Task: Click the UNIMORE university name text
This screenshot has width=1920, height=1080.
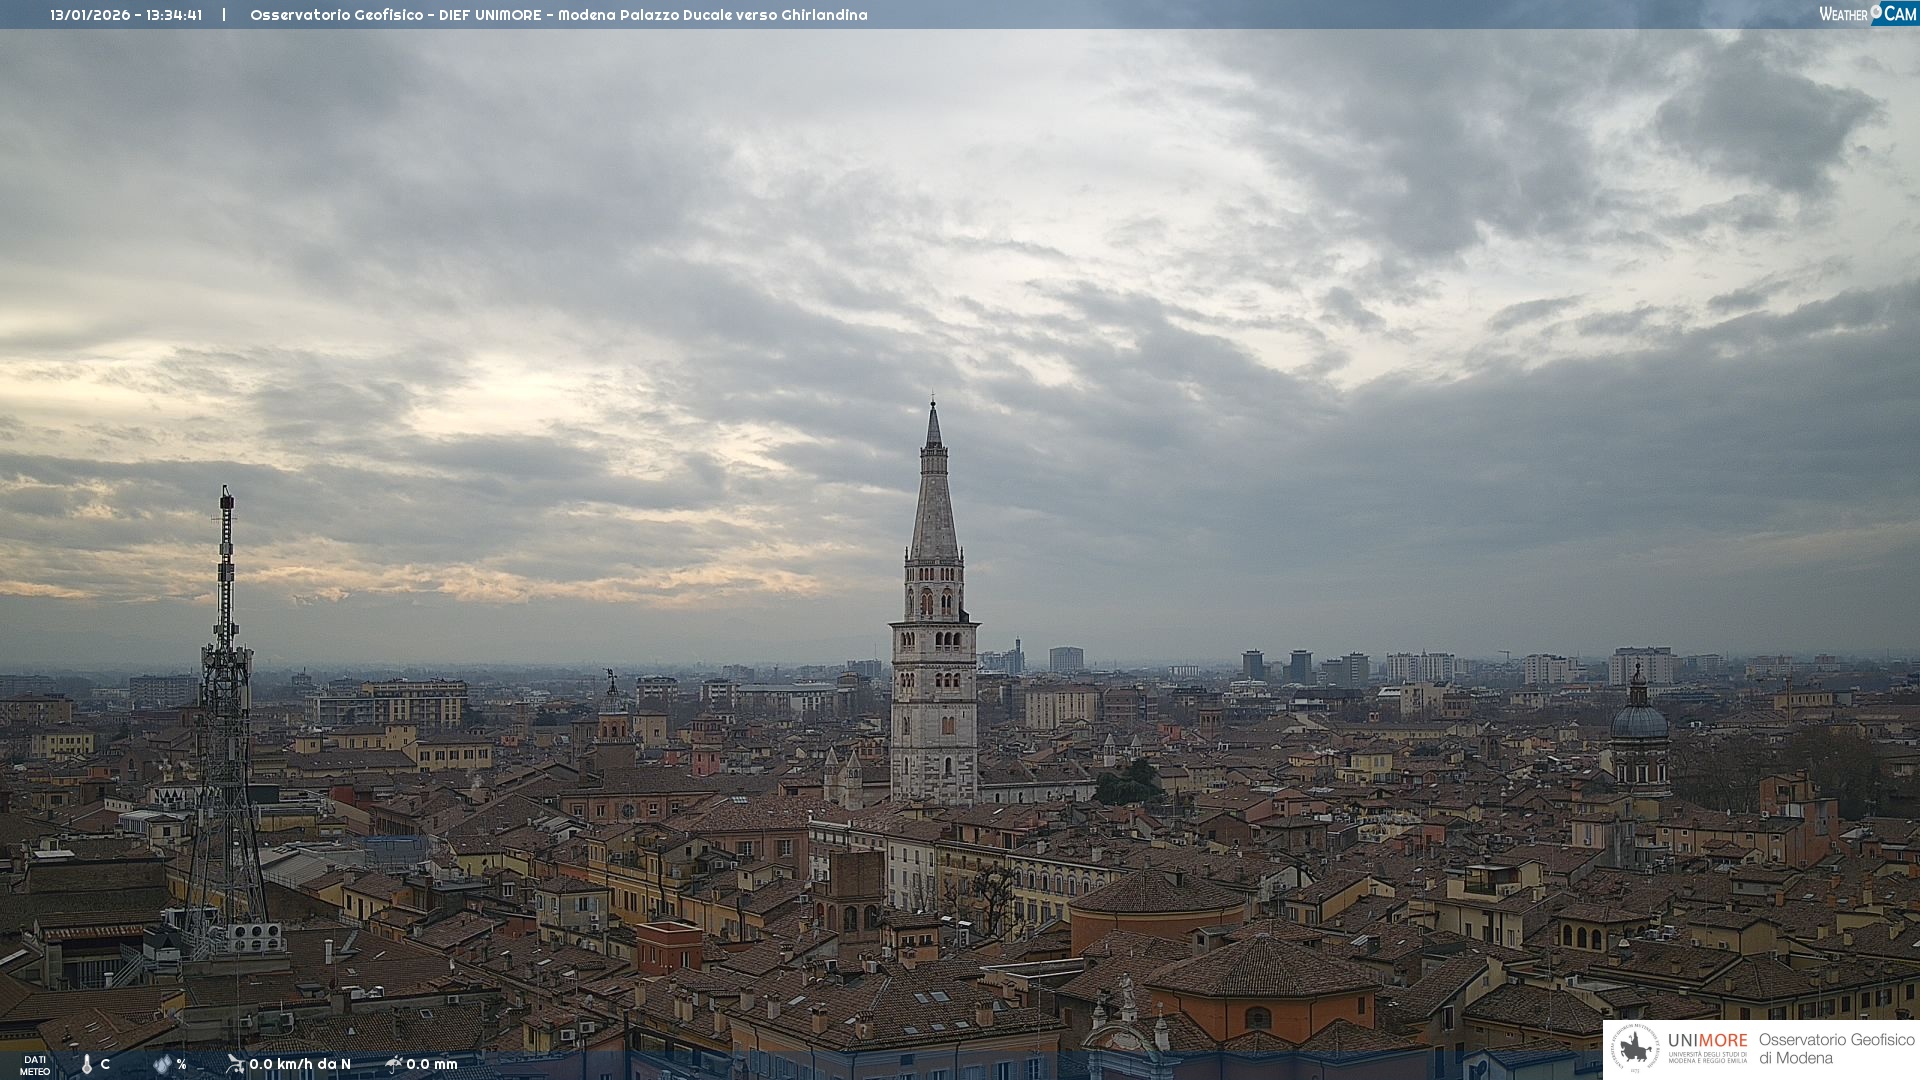Action: (x=1707, y=1041)
